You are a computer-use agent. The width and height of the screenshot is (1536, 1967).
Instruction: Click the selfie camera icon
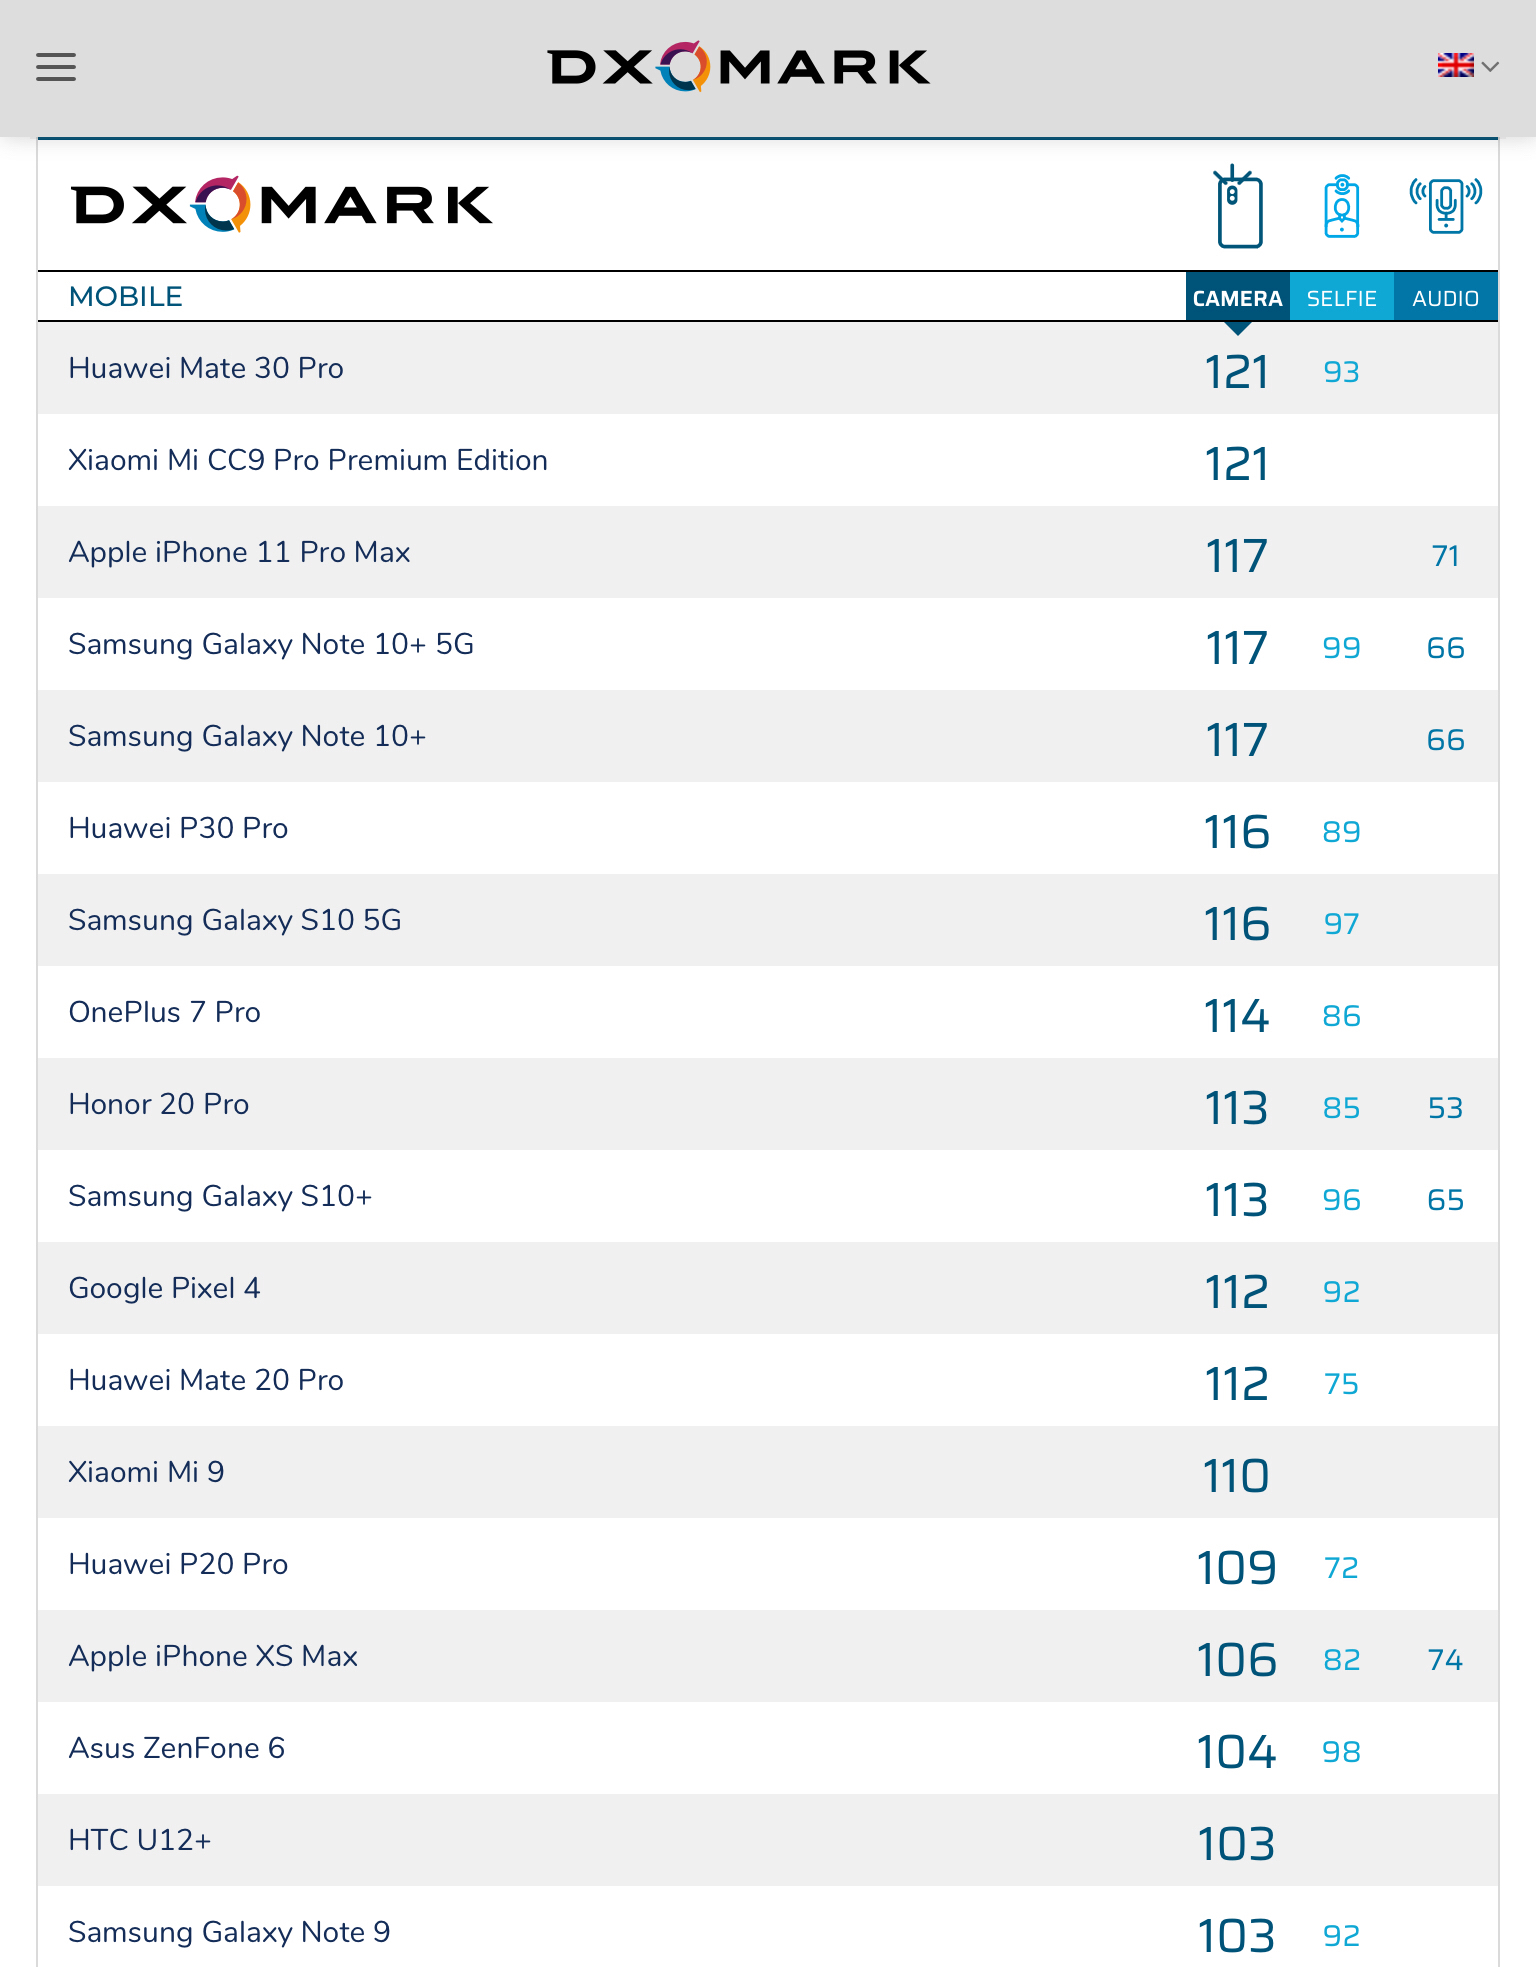[x=1341, y=207]
